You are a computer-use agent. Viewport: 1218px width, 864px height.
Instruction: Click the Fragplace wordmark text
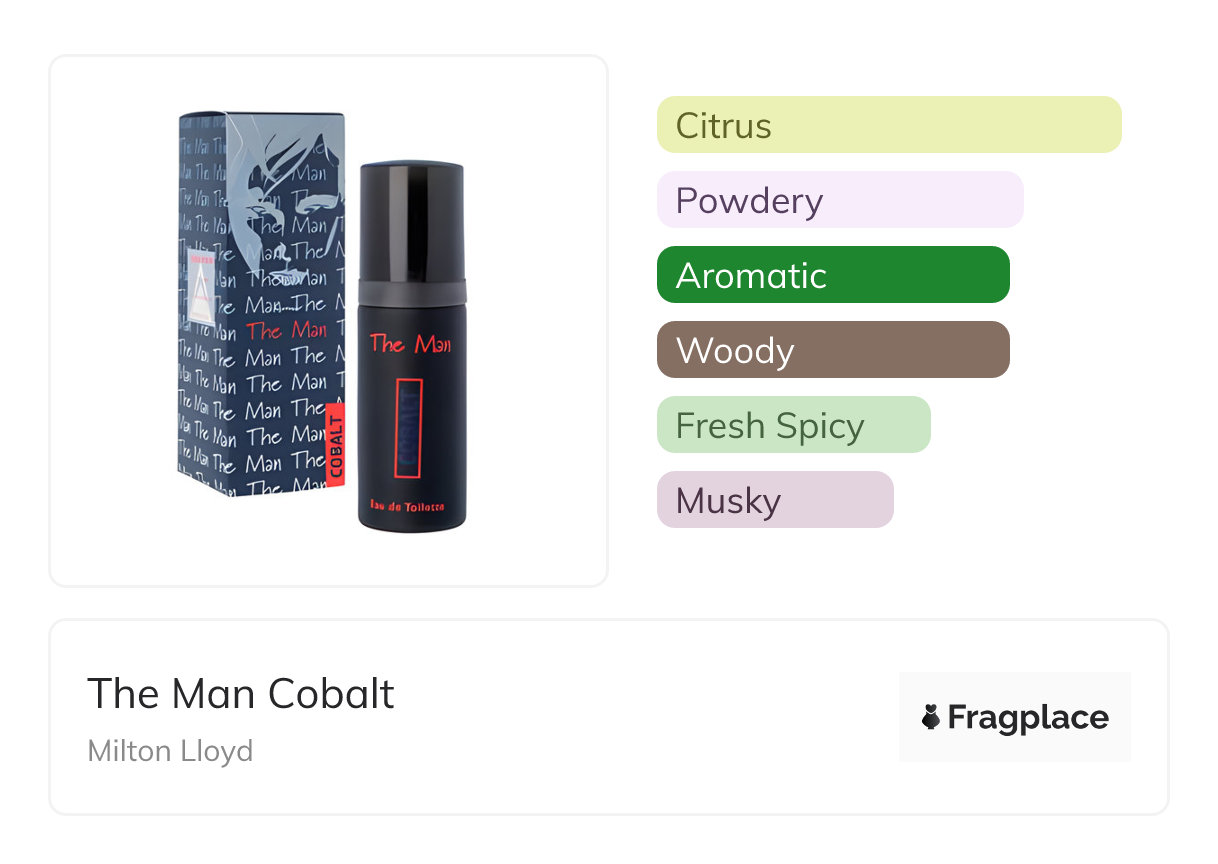[1028, 717]
